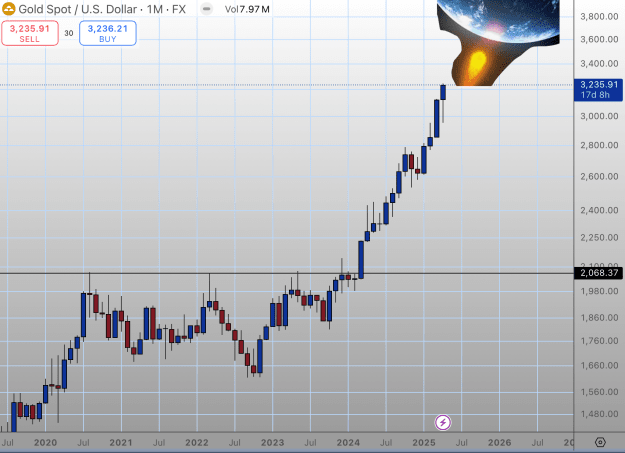Click the gold symbol logo icon
This screenshot has height=453, width=625.
click(8, 9)
